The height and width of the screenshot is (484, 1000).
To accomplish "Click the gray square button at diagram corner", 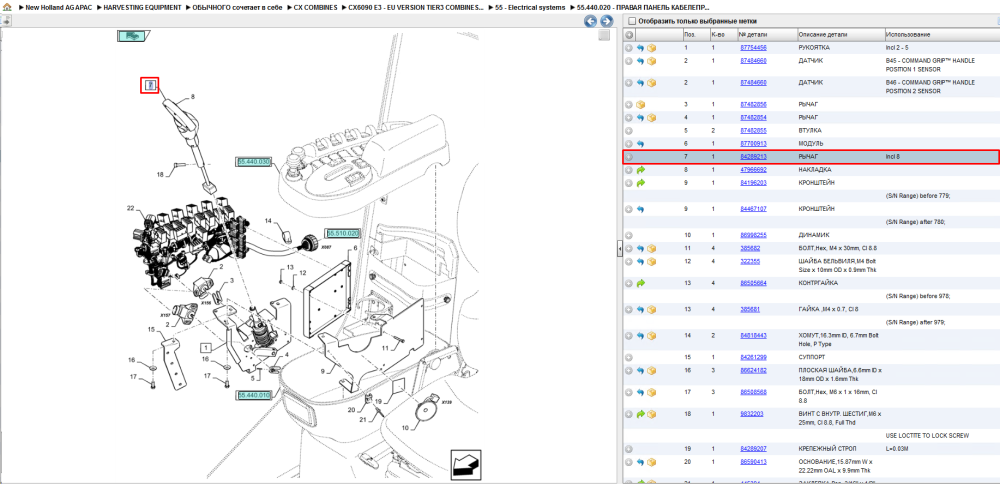I will (x=603, y=36).
